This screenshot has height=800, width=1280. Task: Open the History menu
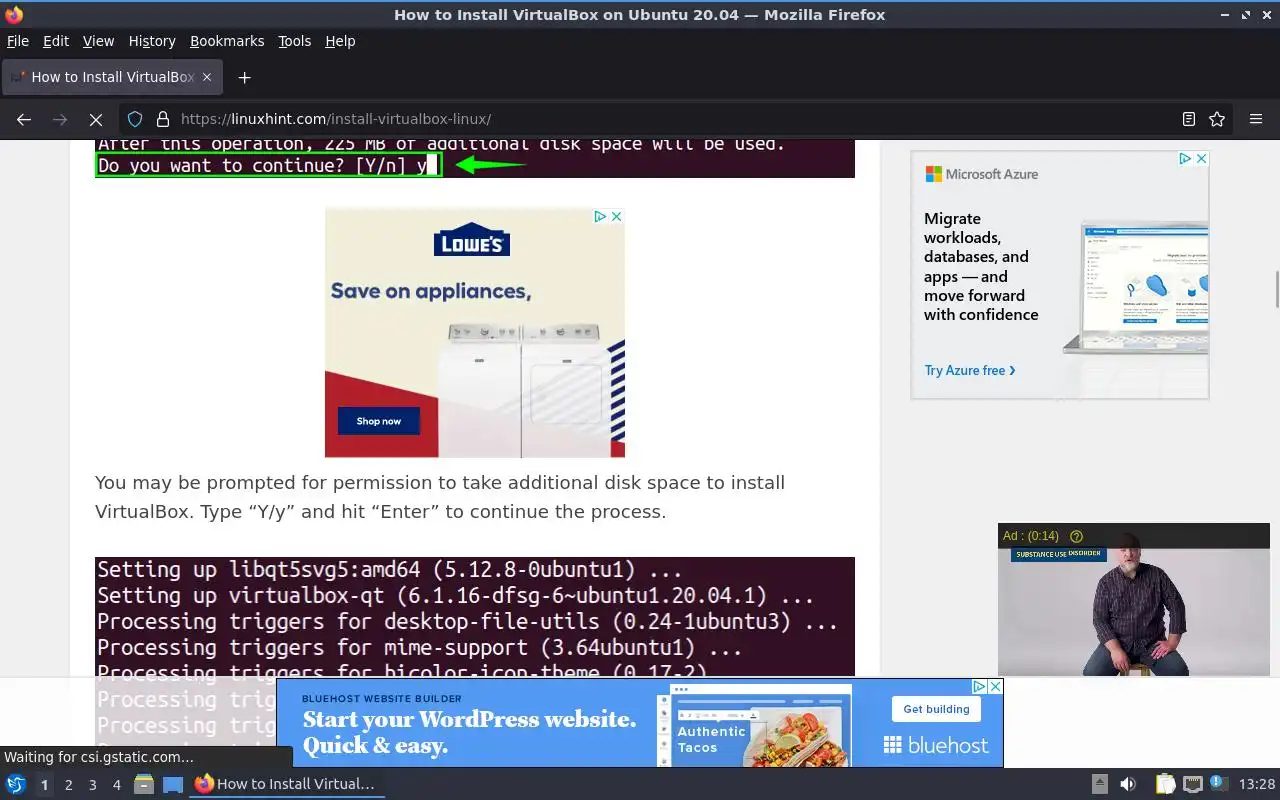coord(152,41)
